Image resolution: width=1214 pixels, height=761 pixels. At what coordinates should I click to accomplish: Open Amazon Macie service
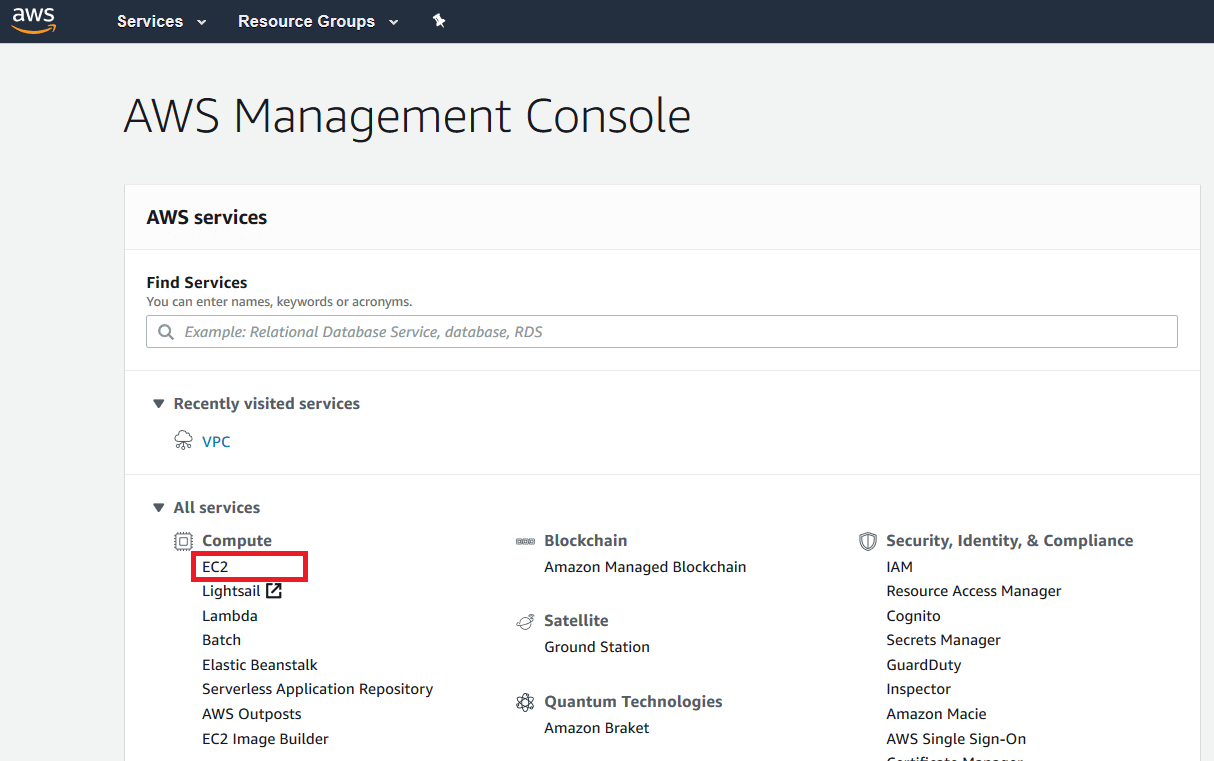(936, 714)
